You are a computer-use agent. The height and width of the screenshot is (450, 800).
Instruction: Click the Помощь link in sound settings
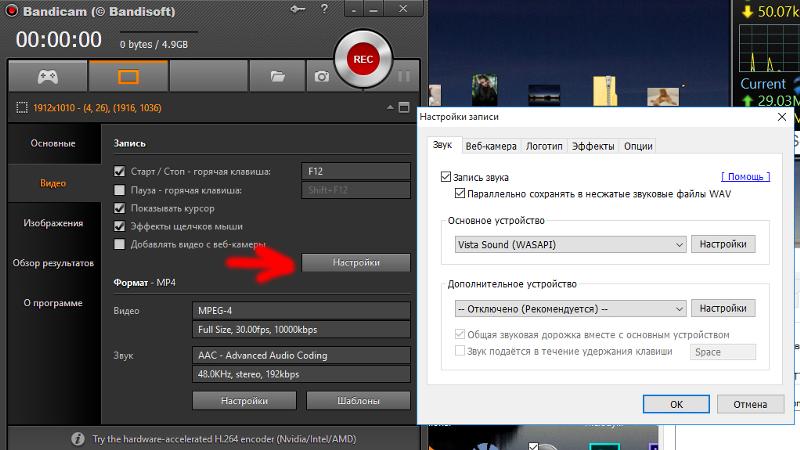(x=745, y=177)
